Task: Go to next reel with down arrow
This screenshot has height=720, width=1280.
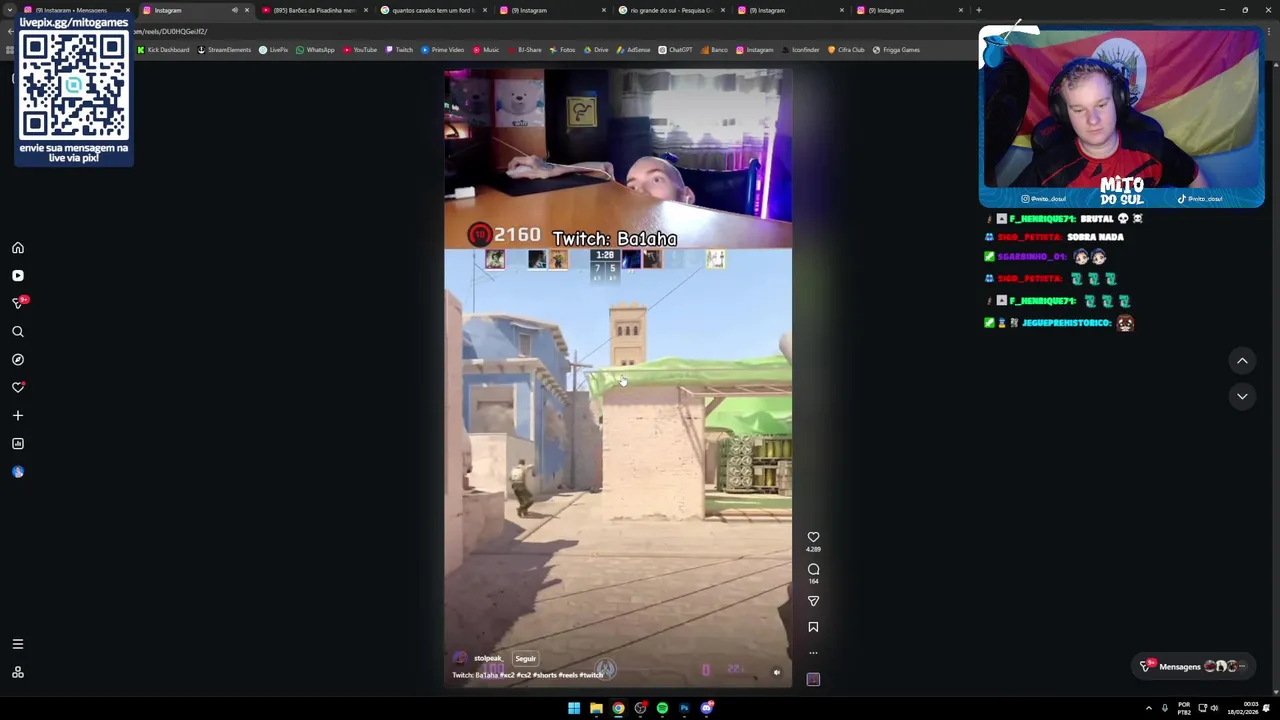Action: 1242,397
